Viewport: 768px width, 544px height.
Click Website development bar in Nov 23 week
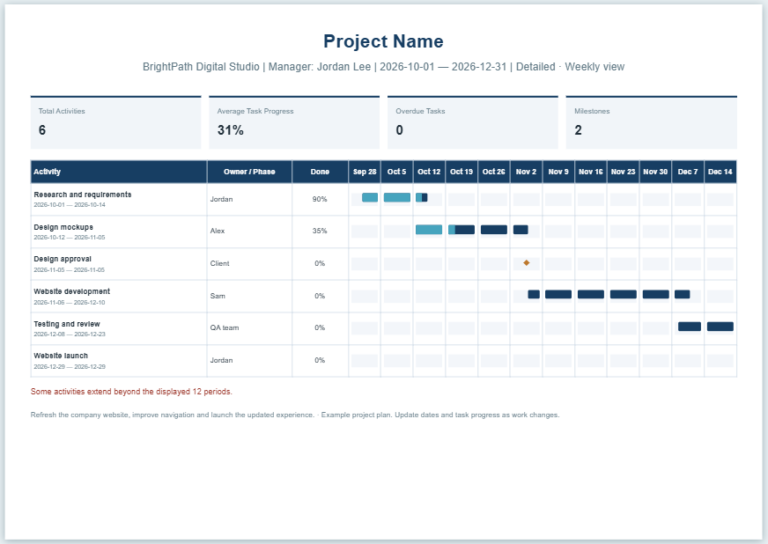point(623,294)
